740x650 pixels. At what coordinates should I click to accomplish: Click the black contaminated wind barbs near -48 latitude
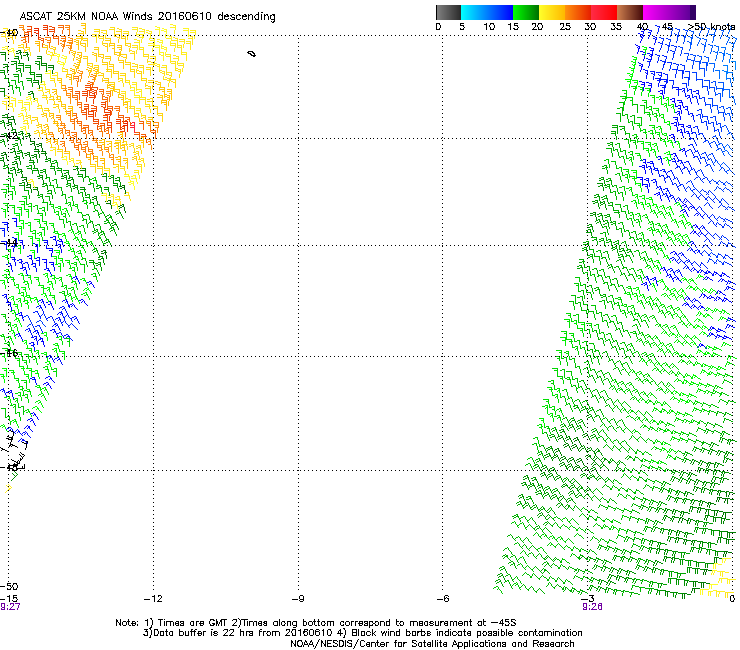point(13,452)
